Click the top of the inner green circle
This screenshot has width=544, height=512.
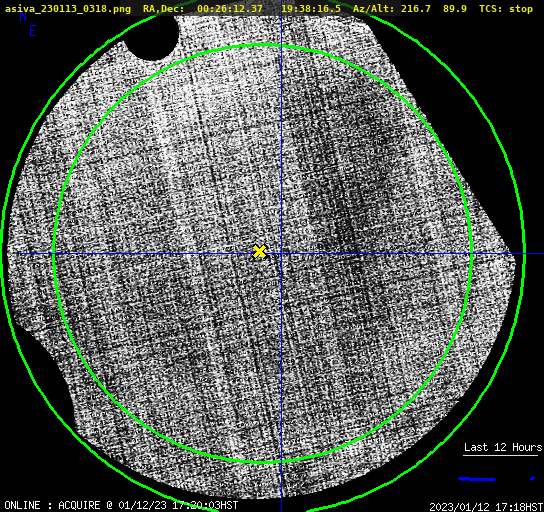263,45
